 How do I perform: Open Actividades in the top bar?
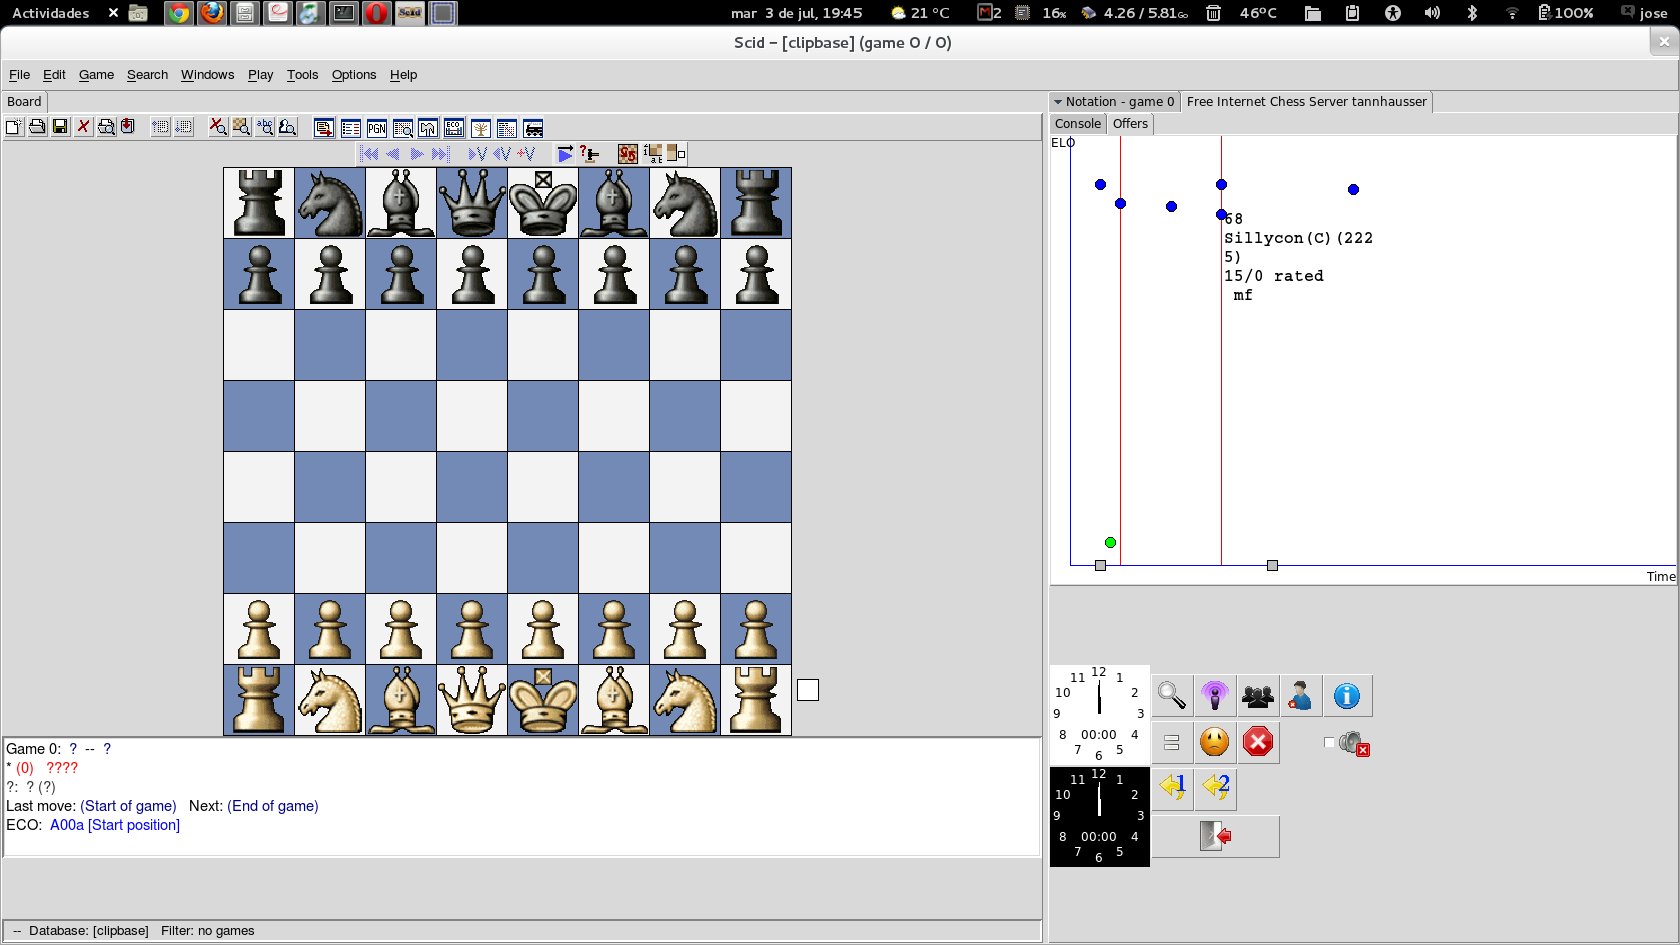(x=50, y=13)
